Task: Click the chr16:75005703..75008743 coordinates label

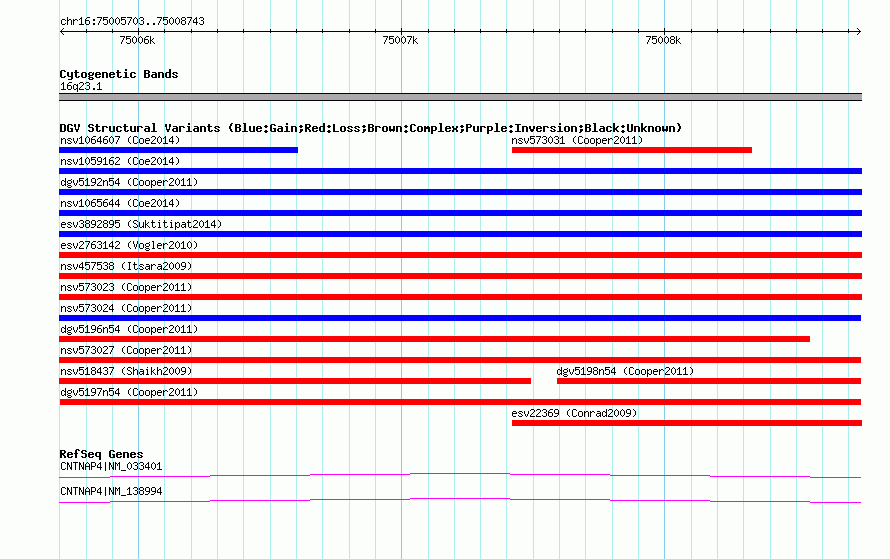Action: 132,22
